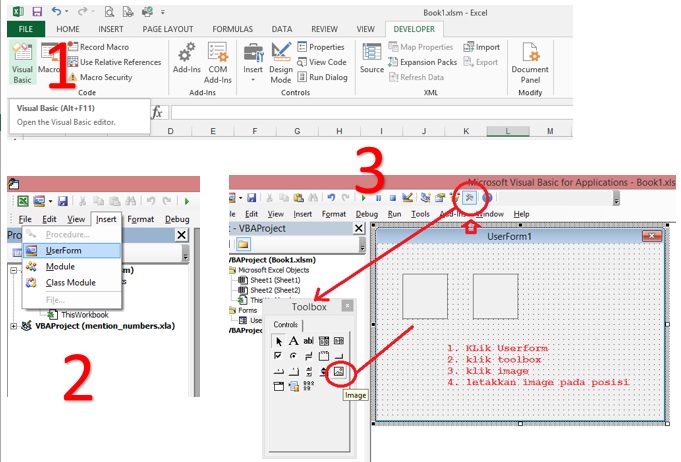Select Sheet2 (Sheet2) in project tree
Screen dimensions: 681x462
point(269,290)
